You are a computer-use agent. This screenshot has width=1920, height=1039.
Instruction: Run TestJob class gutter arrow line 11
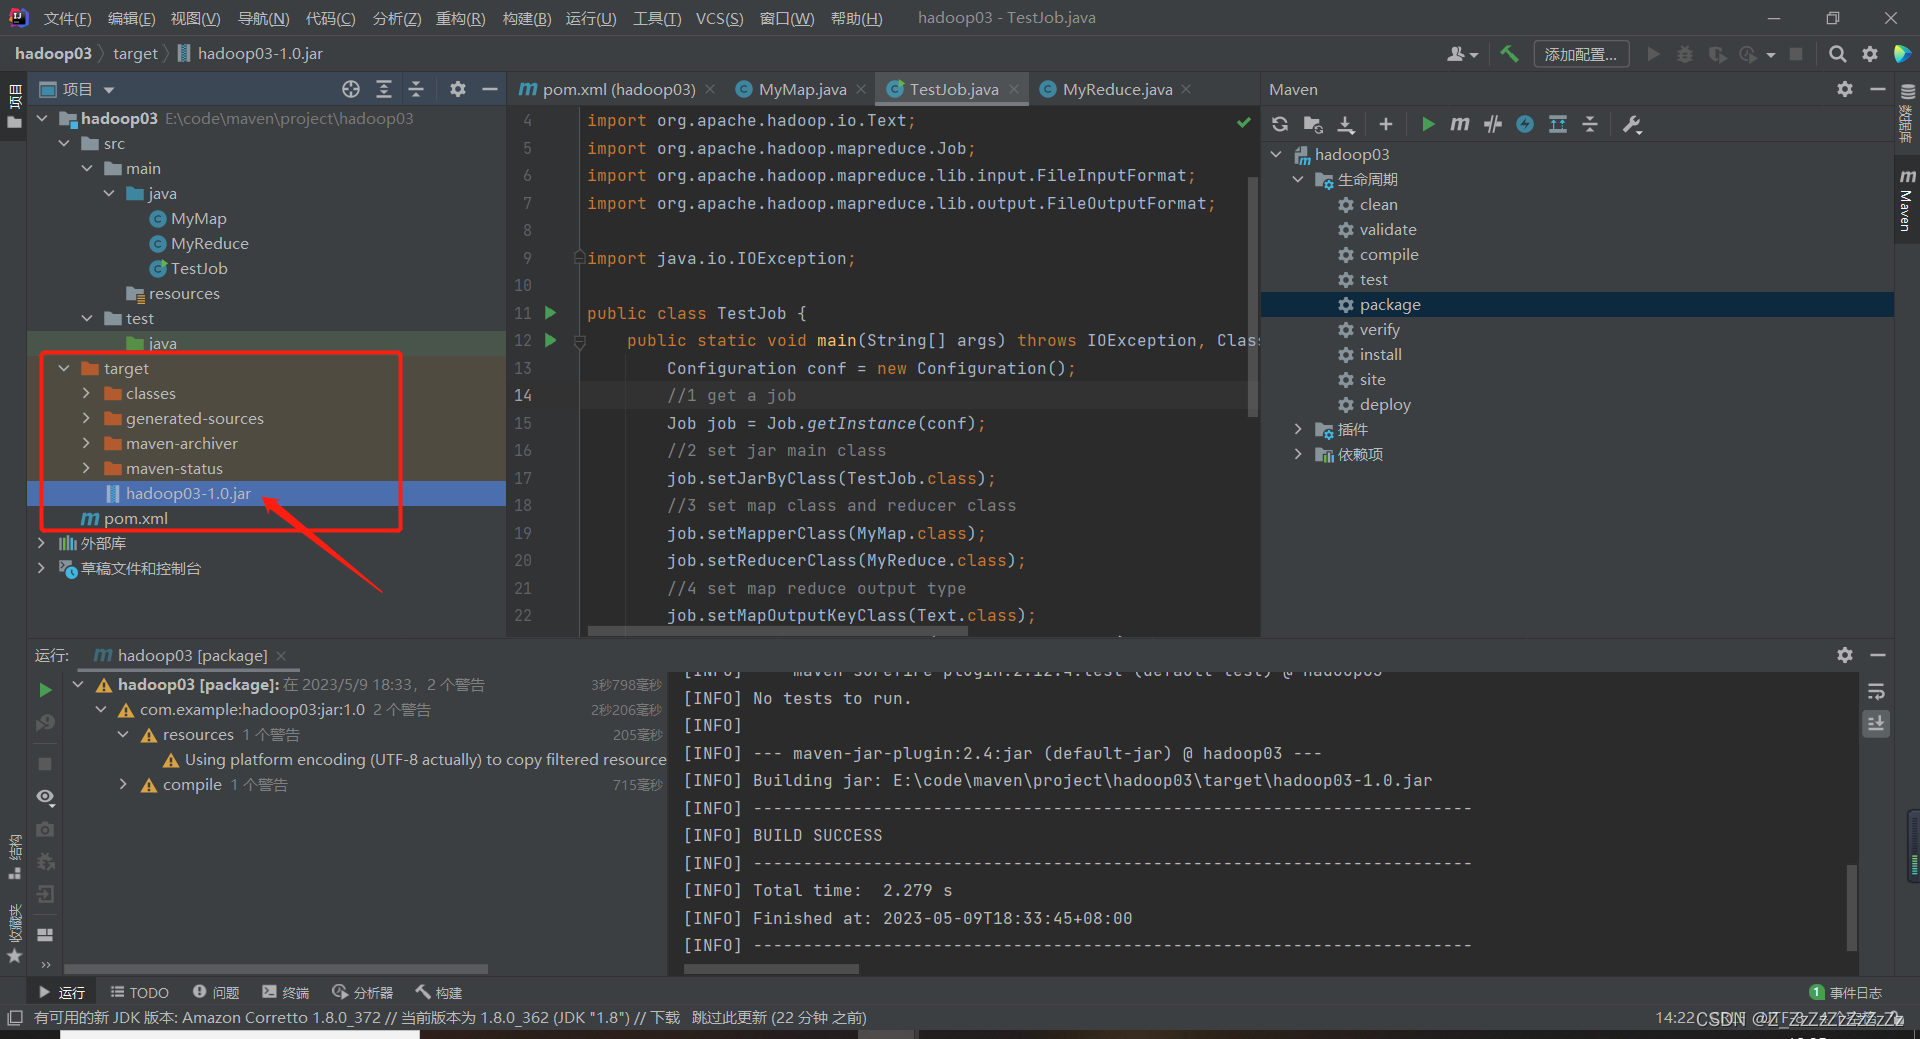pyautogui.click(x=550, y=313)
